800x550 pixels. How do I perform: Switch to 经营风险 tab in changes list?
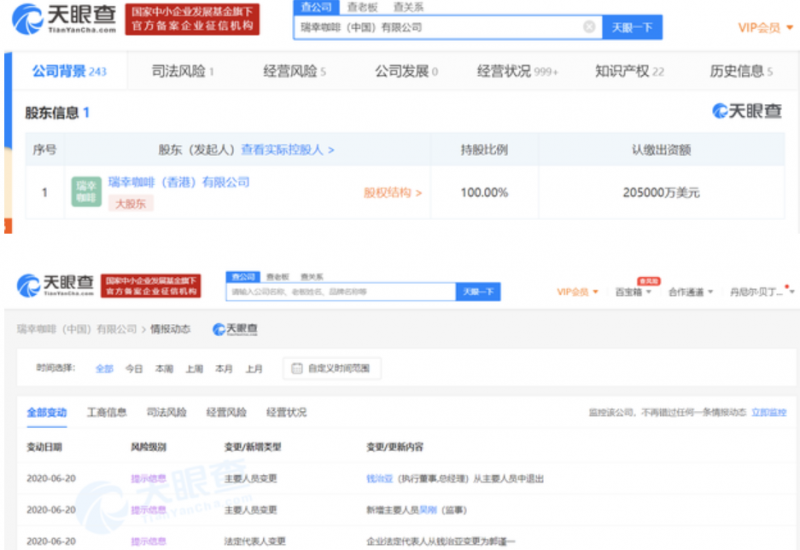(227, 412)
